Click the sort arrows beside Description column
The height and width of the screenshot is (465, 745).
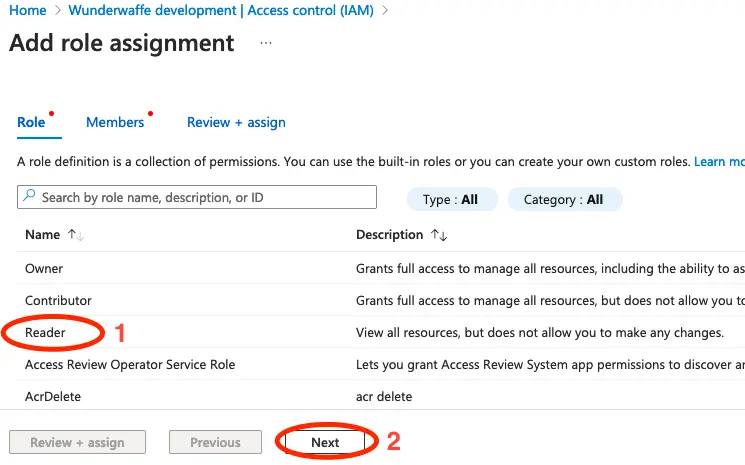(438, 235)
